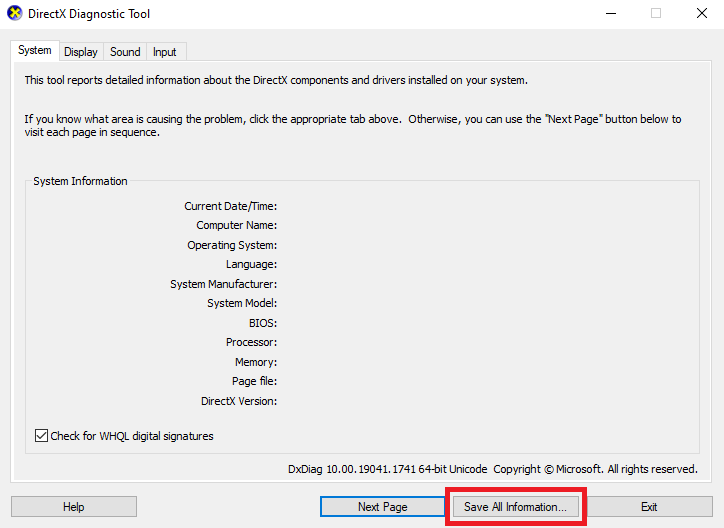Go to Next Page
This screenshot has height=528, width=724.
click(x=383, y=507)
